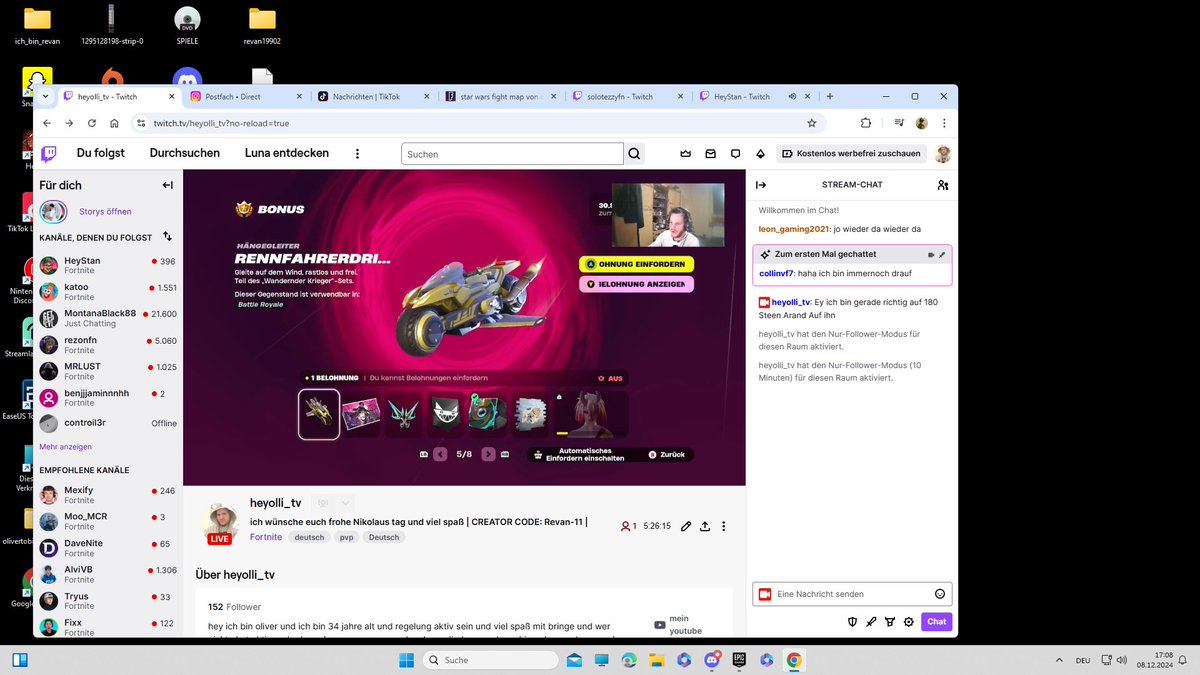Image resolution: width=1200 pixels, height=675 pixels.
Task: Open the offline controil3r channel in sidebar
Action: click(108, 423)
